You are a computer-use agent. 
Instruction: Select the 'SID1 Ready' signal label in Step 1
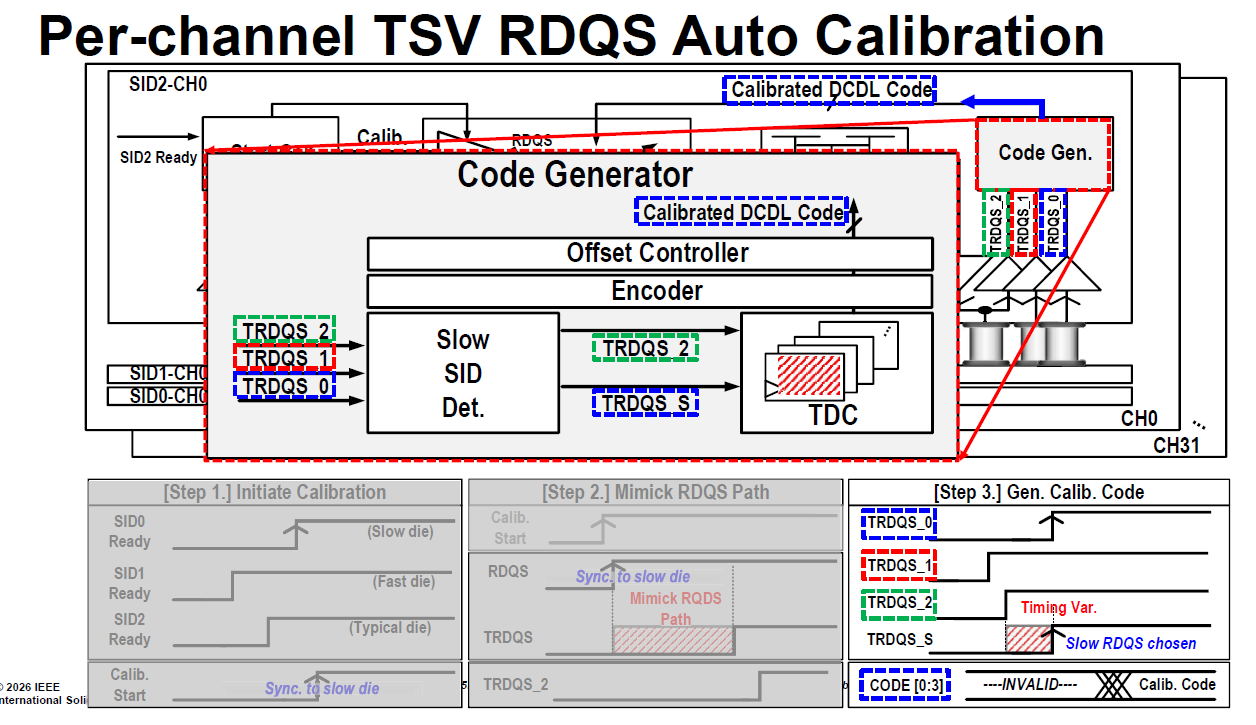130,583
